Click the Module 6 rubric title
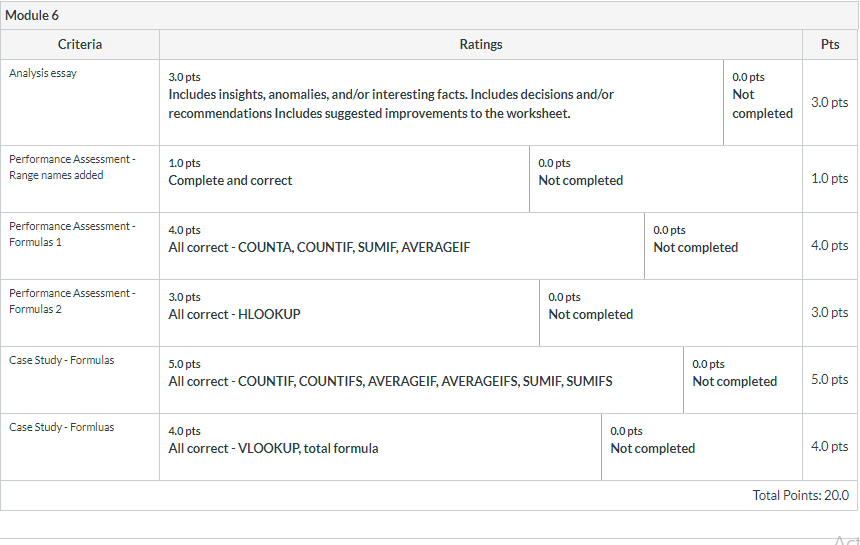The image size is (860, 545). [32, 15]
